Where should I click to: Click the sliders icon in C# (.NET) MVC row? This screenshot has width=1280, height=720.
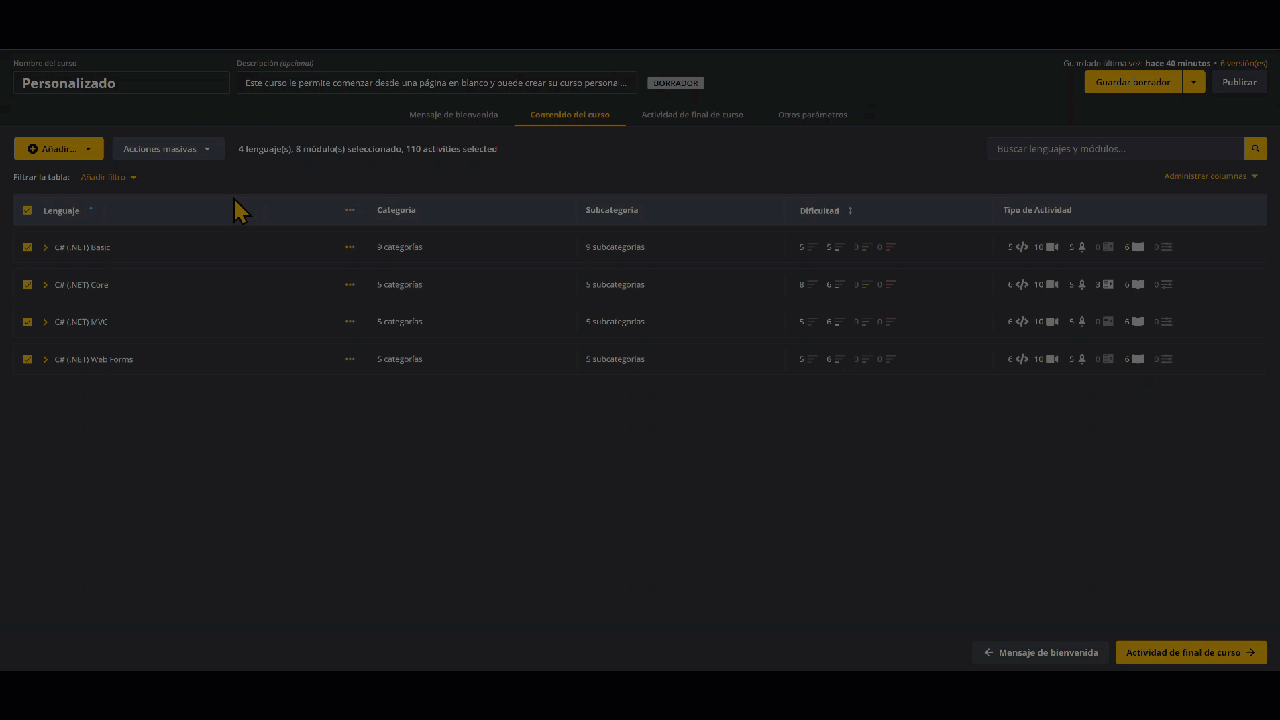tap(1167, 322)
